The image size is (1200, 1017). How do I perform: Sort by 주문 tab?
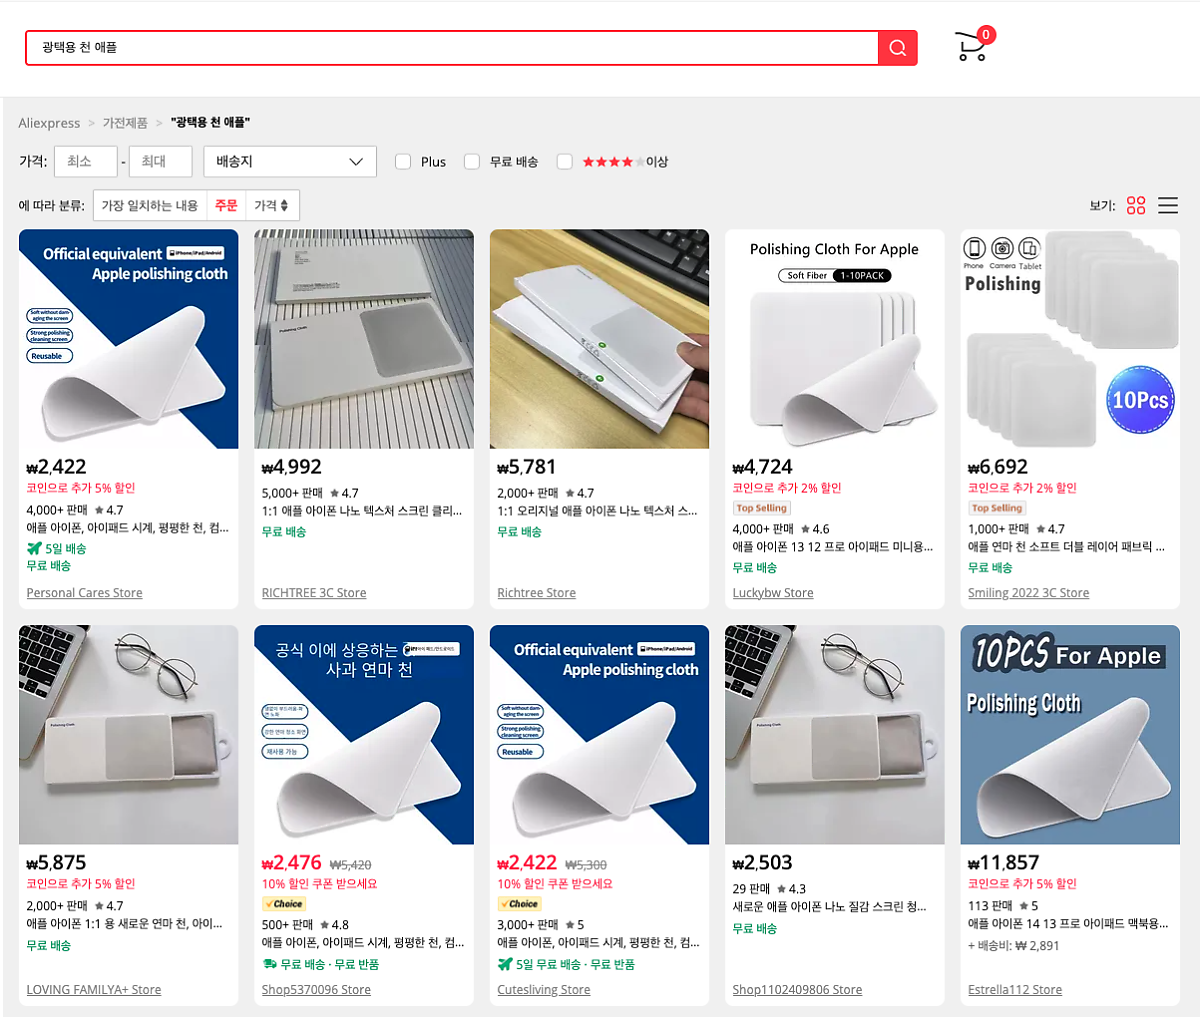tap(226, 206)
